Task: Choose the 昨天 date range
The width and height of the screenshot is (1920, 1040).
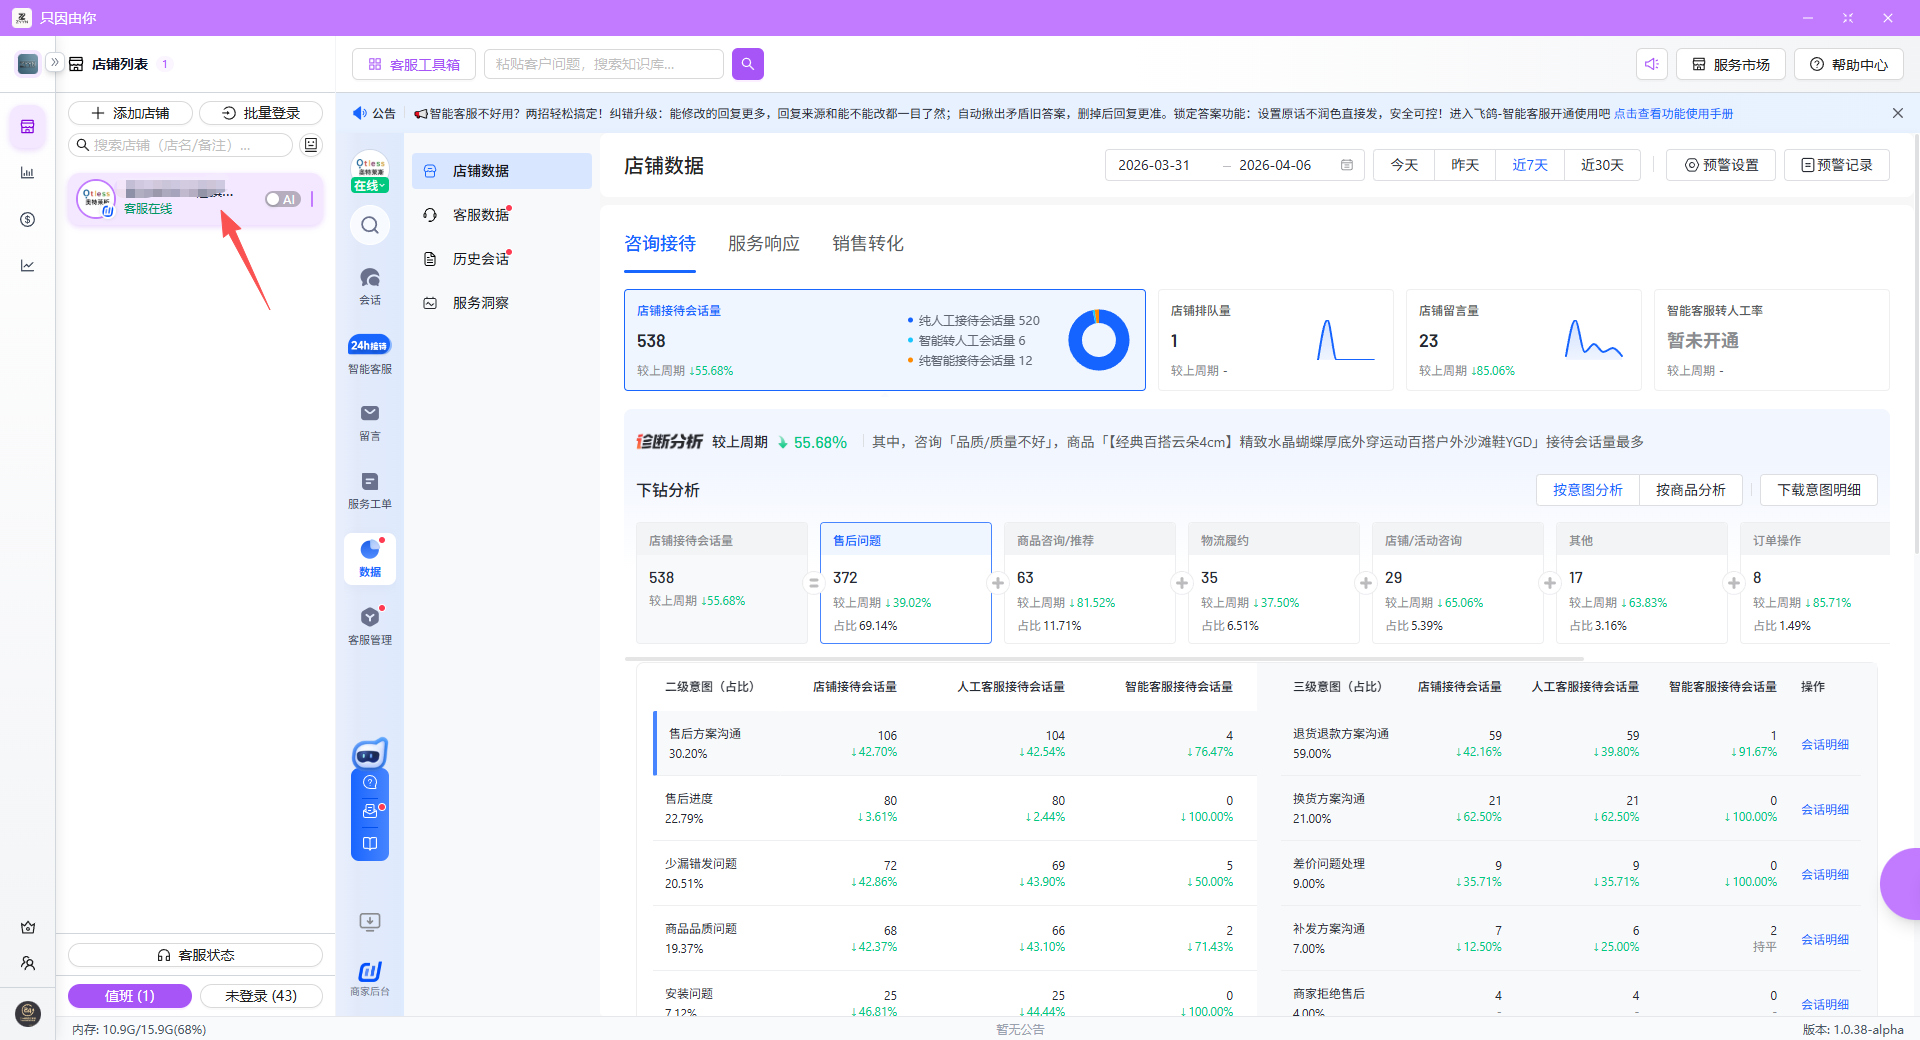Action: pyautogui.click(x=1465, y=165)
